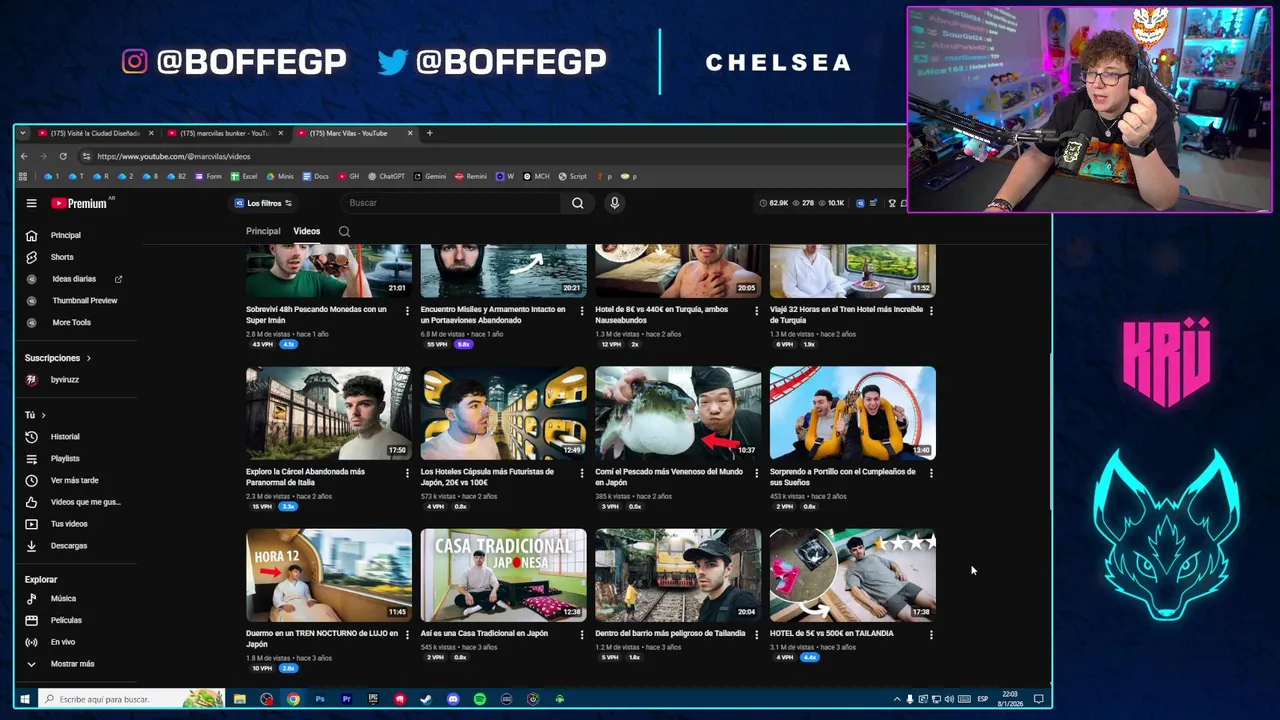
Task: Open the title Dentro del barrio más peligroso de Tailandia
Action: coord(670,633)
